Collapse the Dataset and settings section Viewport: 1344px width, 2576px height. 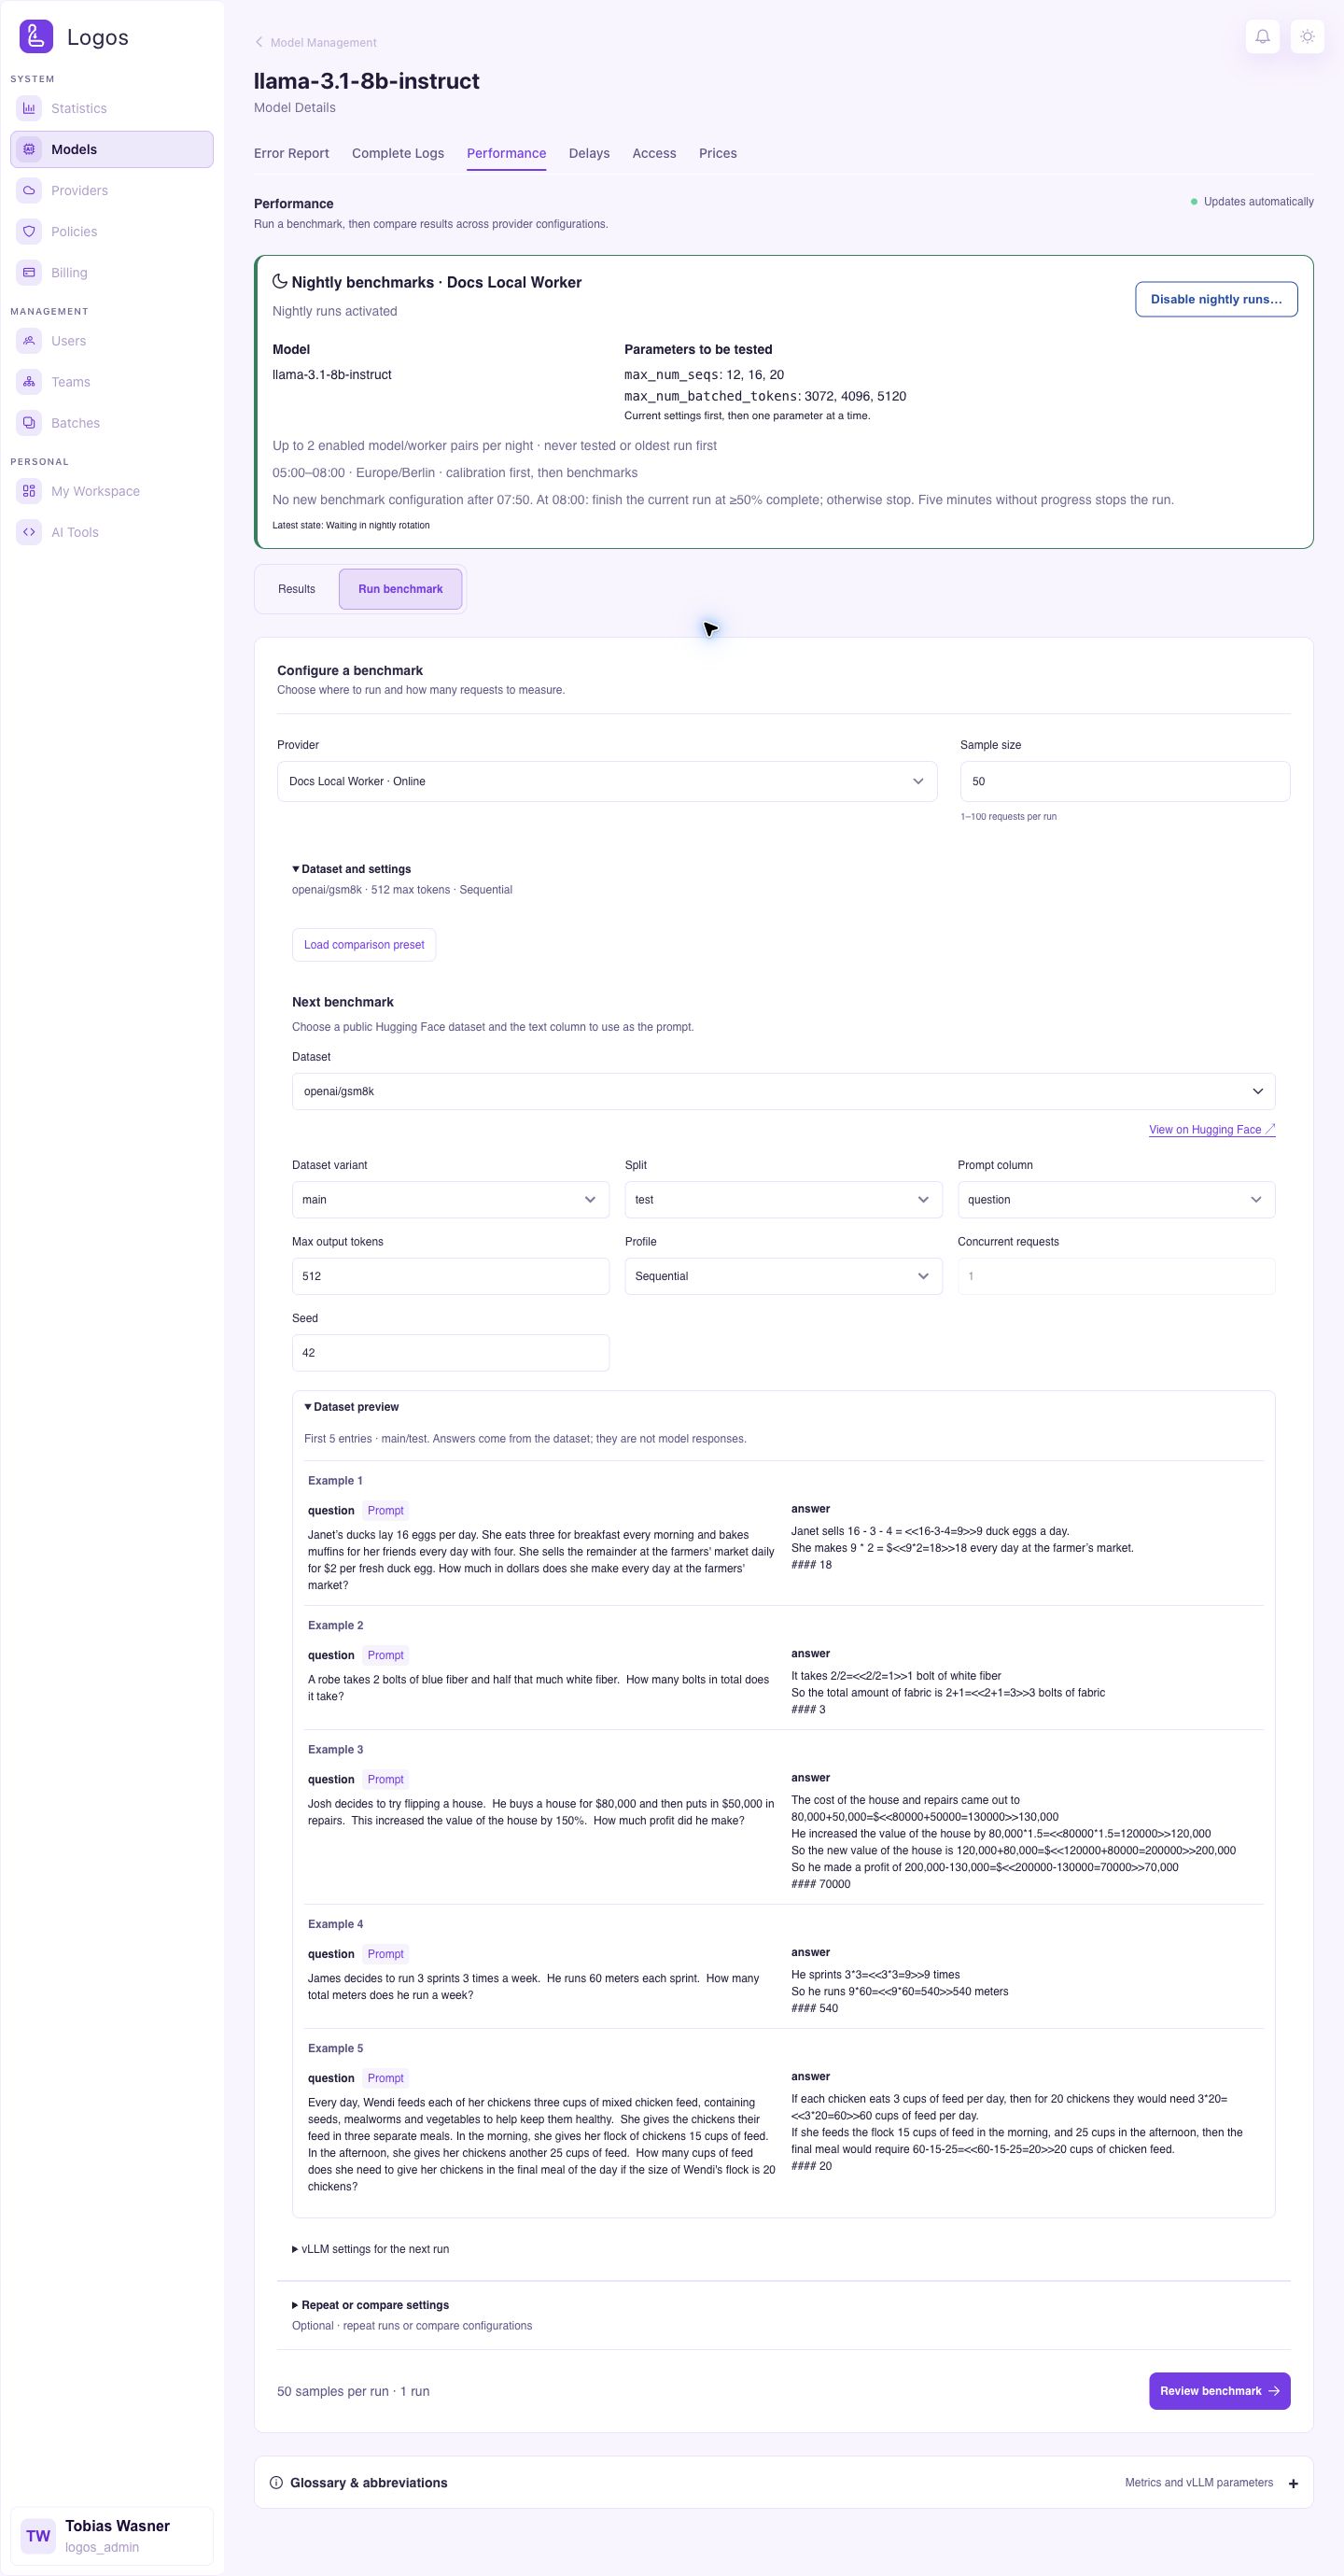coord(351,869)
